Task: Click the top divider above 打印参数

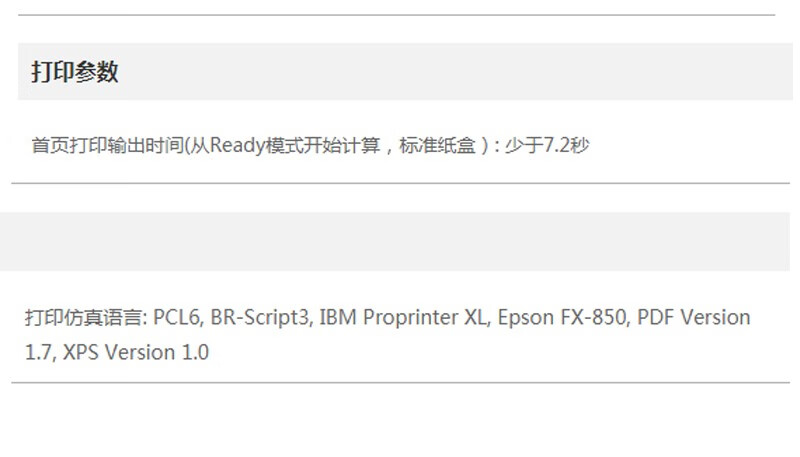Action: coord(396,15)
